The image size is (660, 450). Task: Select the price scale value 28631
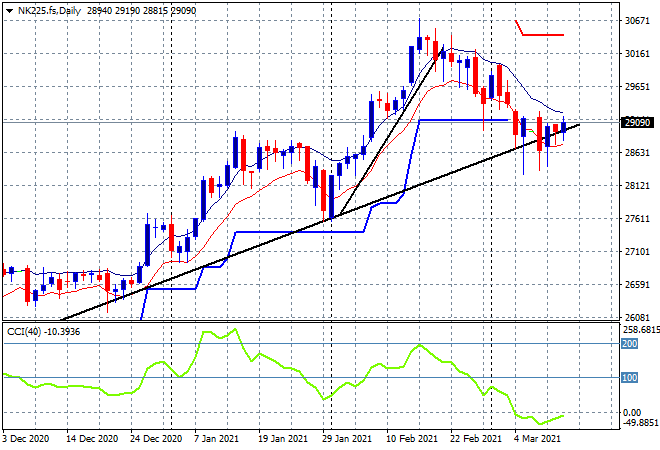[637, 152]
